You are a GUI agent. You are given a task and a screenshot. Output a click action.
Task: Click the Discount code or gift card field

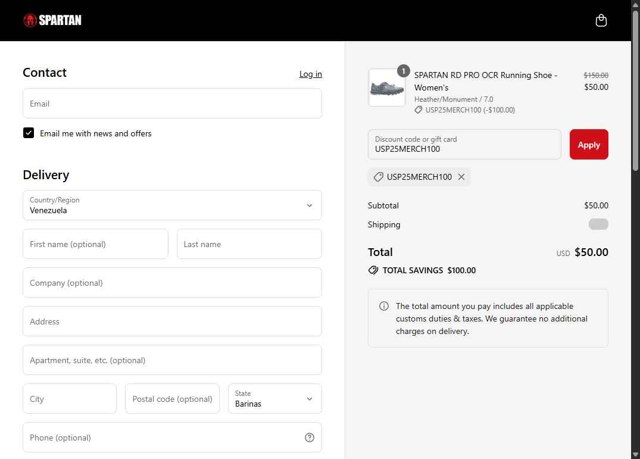pos(464,144)
